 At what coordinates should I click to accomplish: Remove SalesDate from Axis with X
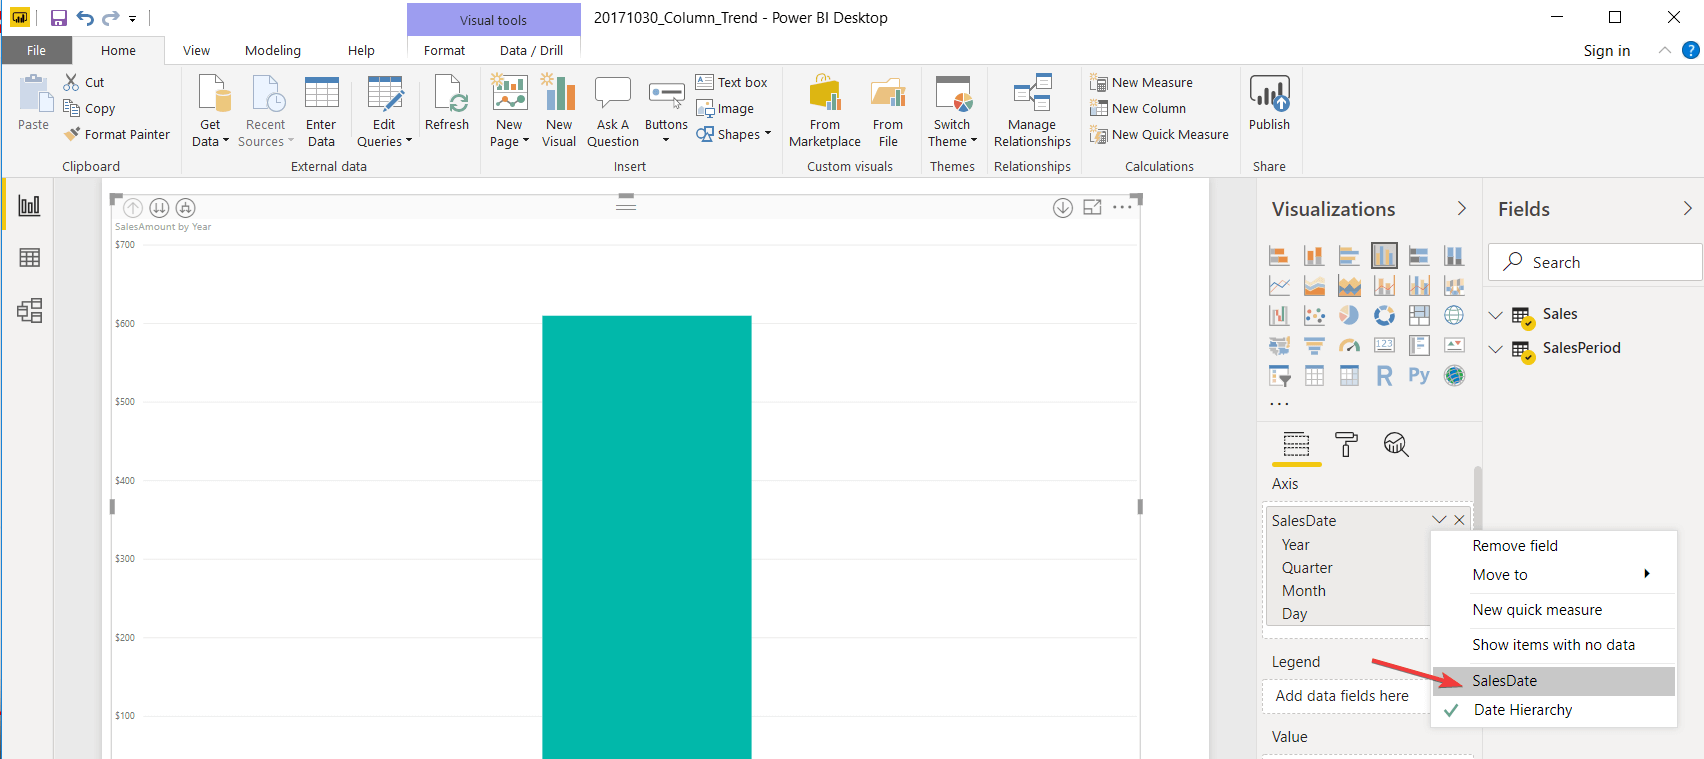coord(1459,520)
